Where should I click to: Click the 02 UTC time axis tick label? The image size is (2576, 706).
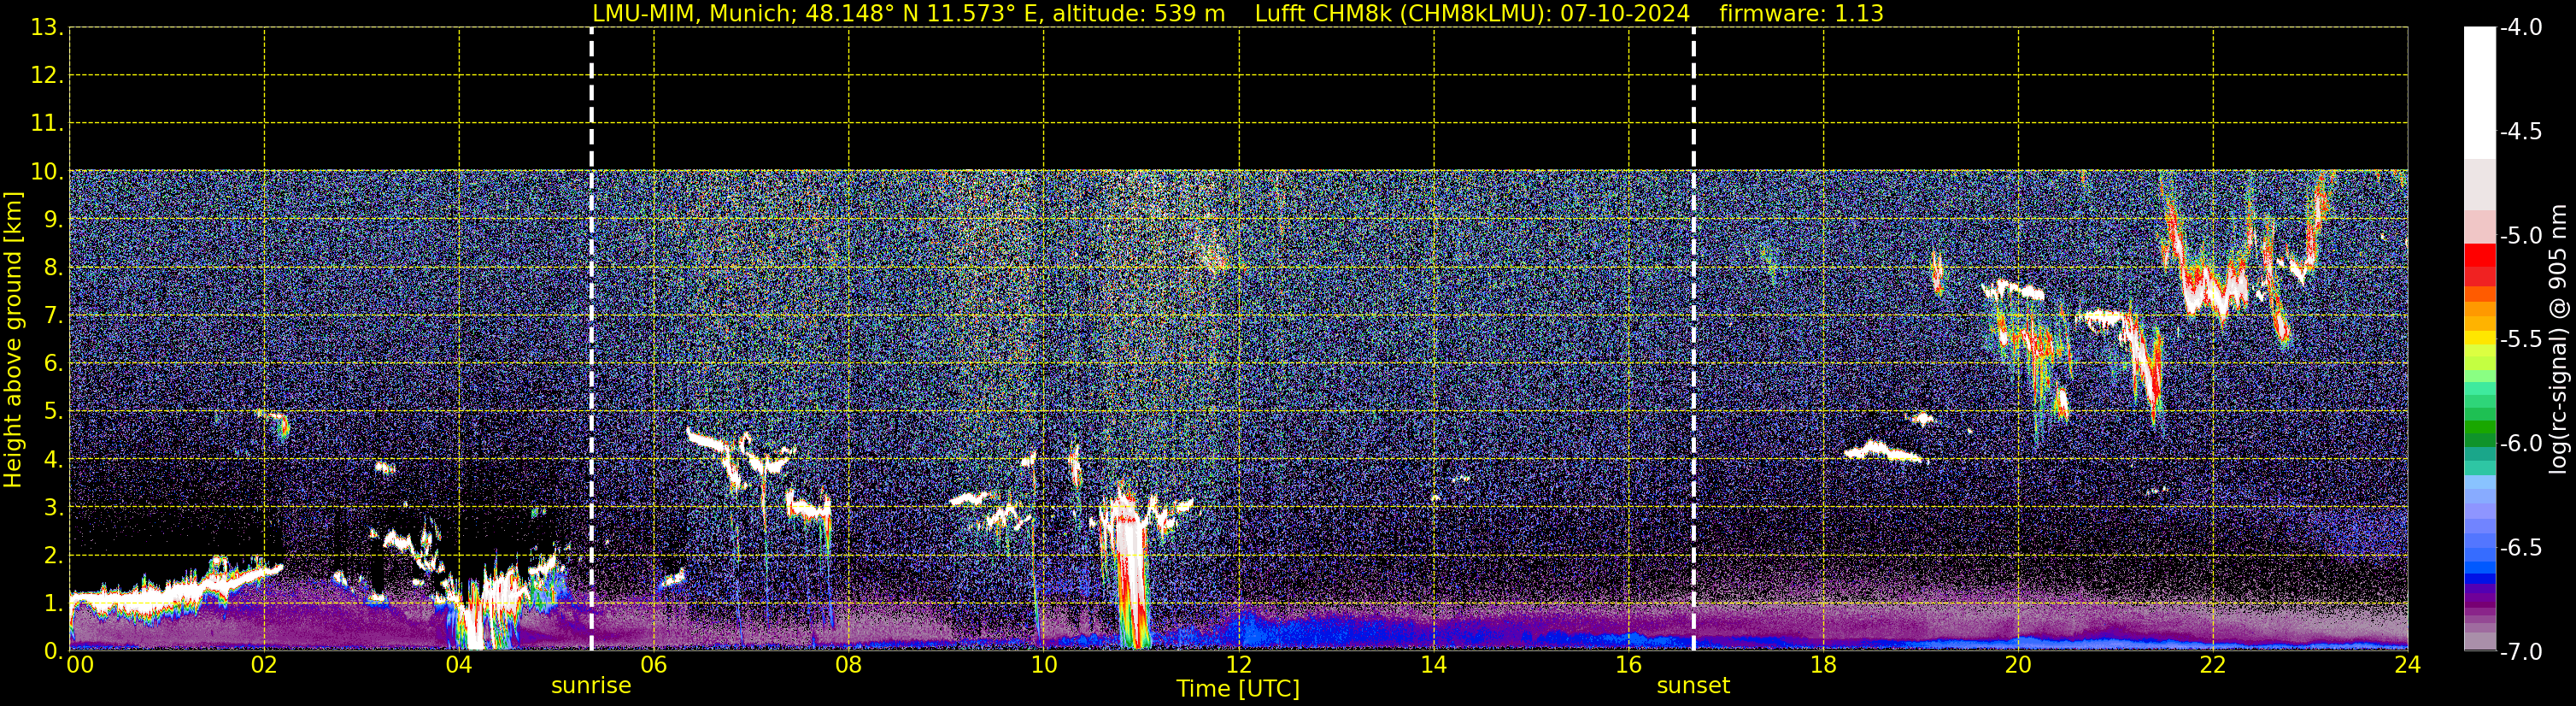264,665
